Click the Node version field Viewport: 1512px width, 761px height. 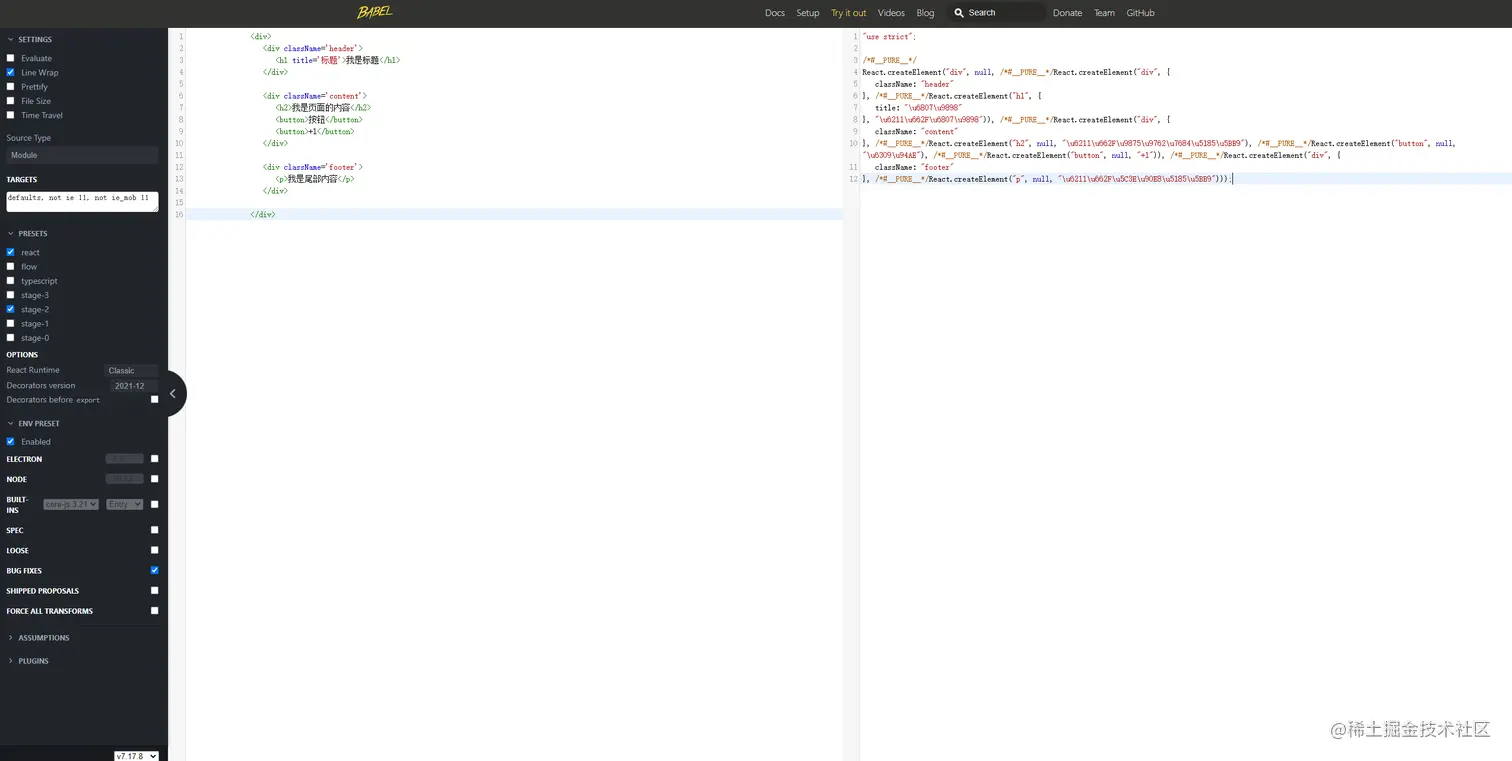coord(125,479)
